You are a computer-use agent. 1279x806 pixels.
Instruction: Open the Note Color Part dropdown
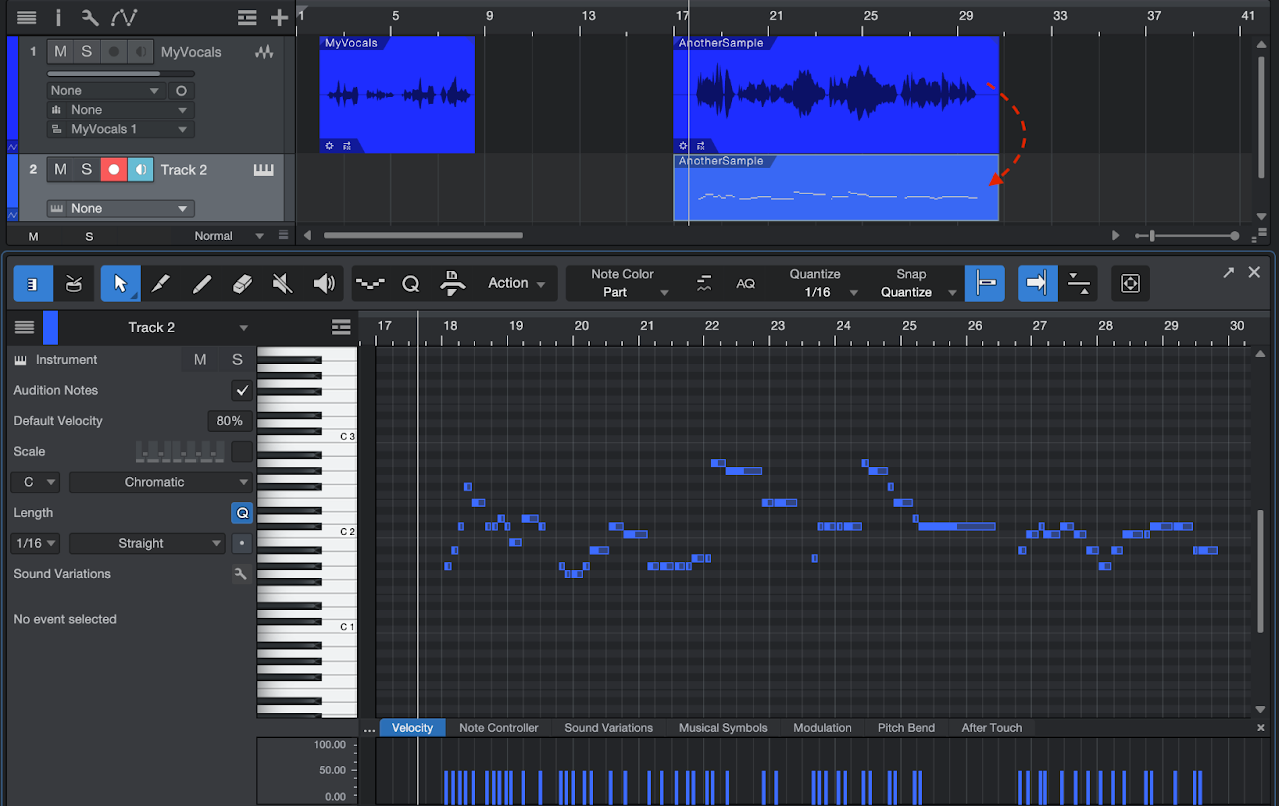(x=630, y=290)
